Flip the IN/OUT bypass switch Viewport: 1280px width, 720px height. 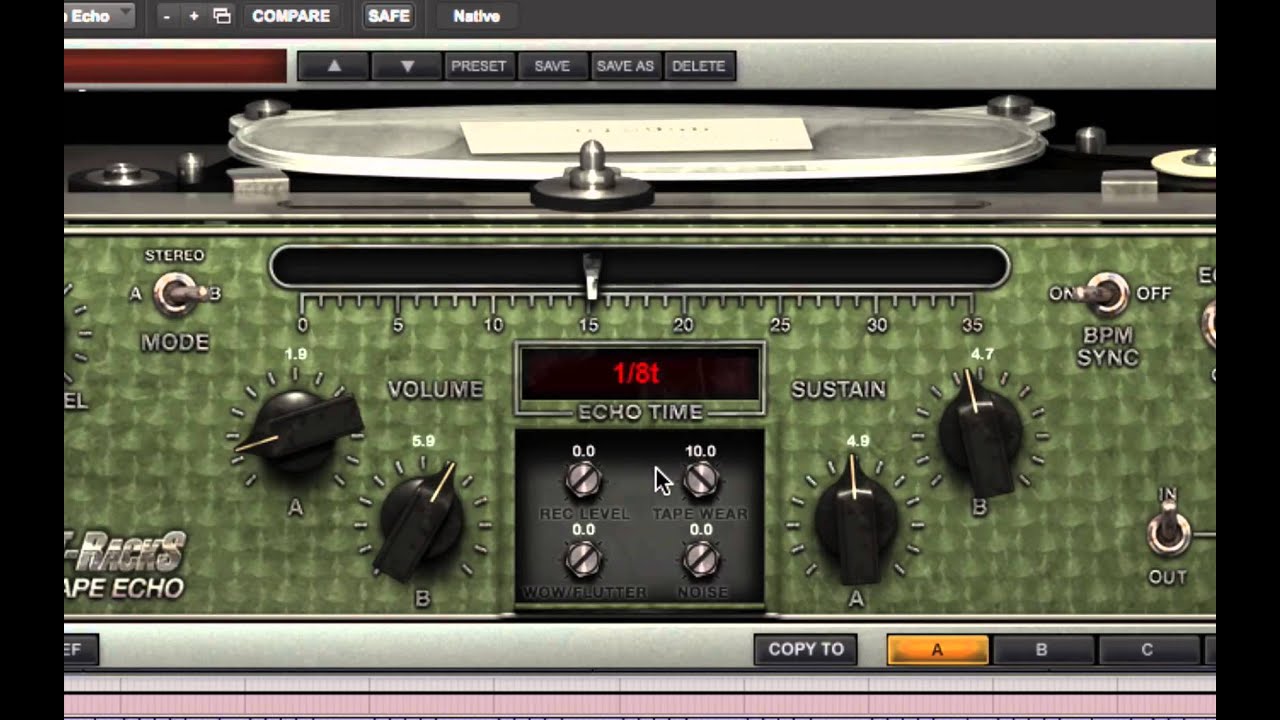click(x=1167, y=532)
